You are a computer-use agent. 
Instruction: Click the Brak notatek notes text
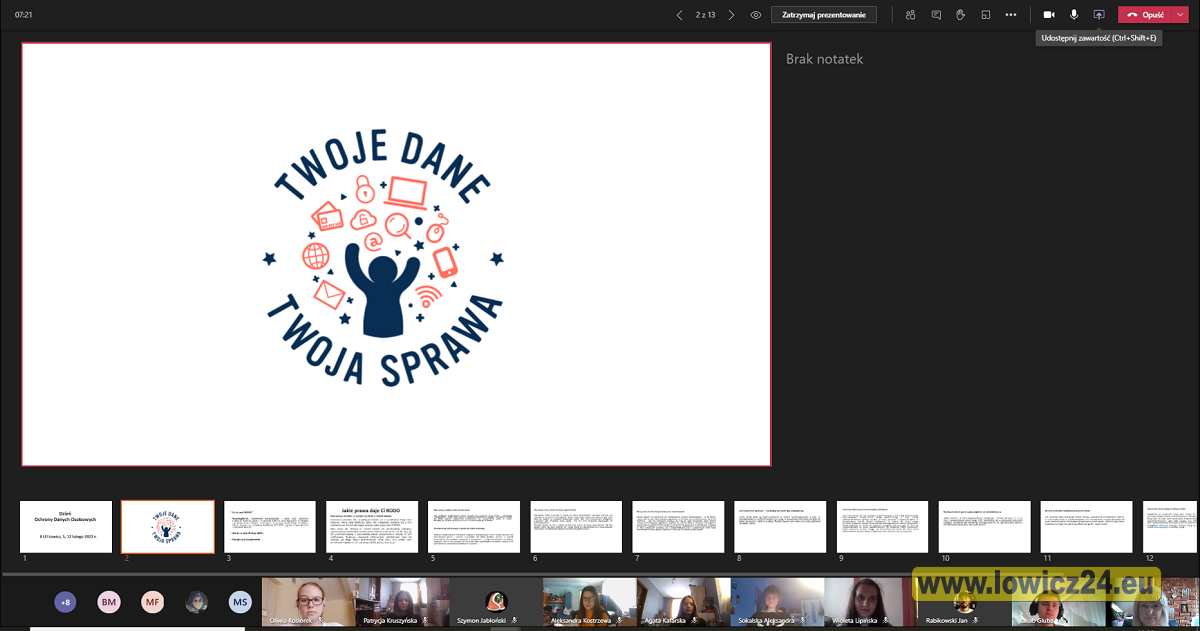824,59
